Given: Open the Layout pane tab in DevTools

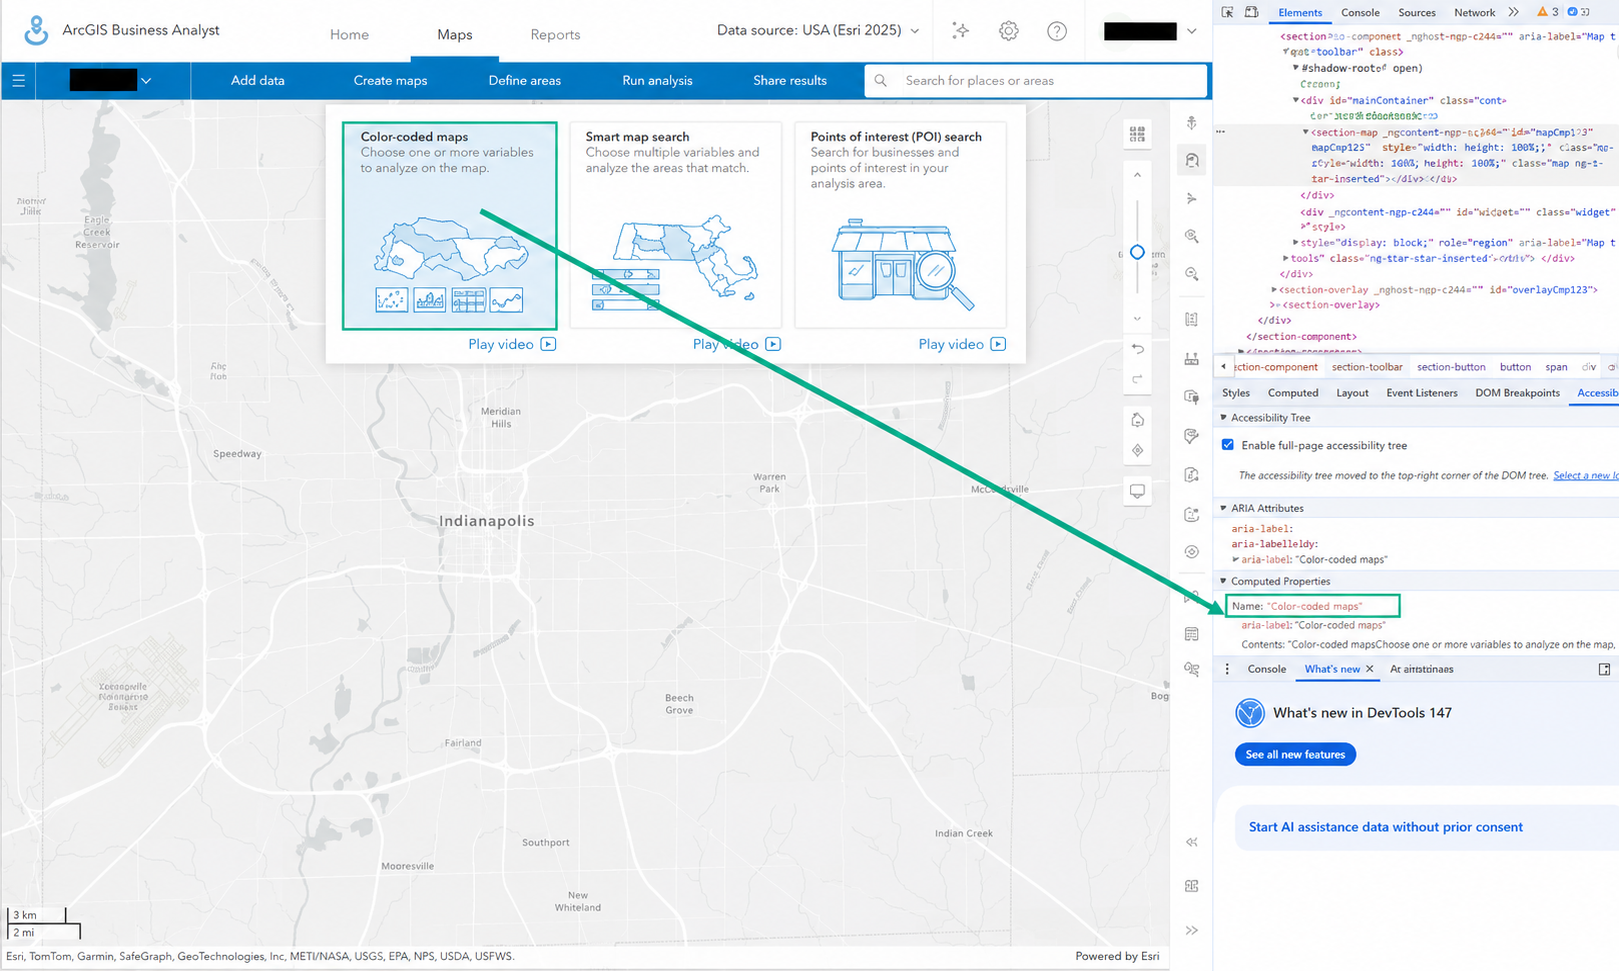Looking at the screenshot, I should [1352, 393].
